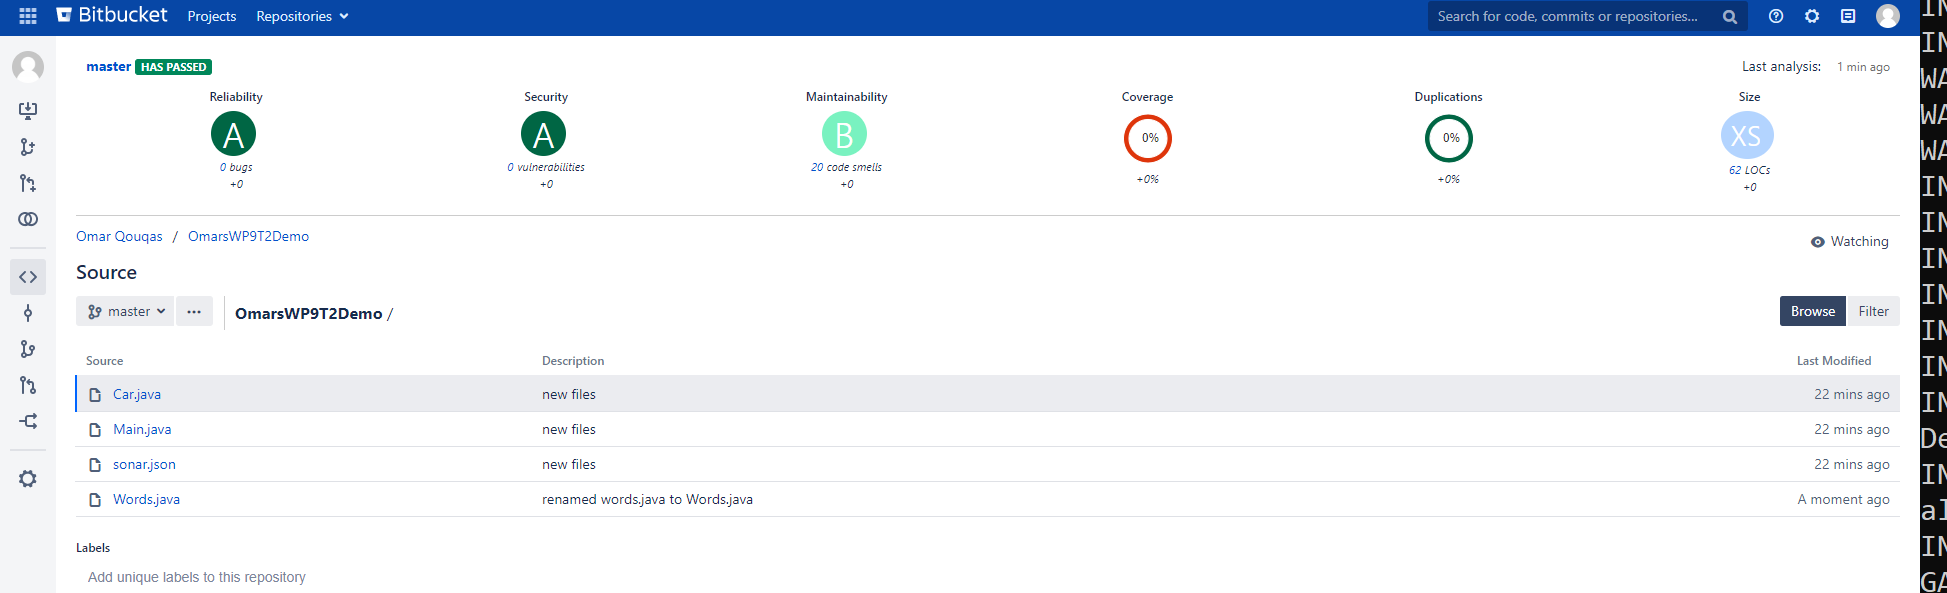Click the project avatar in sidebar

[28, 67]
